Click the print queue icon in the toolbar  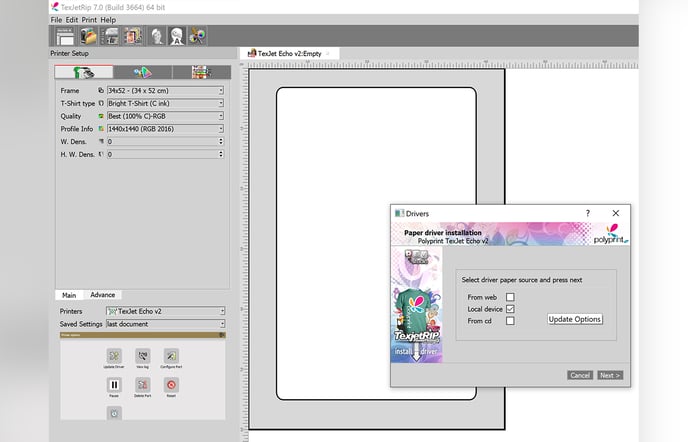110,36
